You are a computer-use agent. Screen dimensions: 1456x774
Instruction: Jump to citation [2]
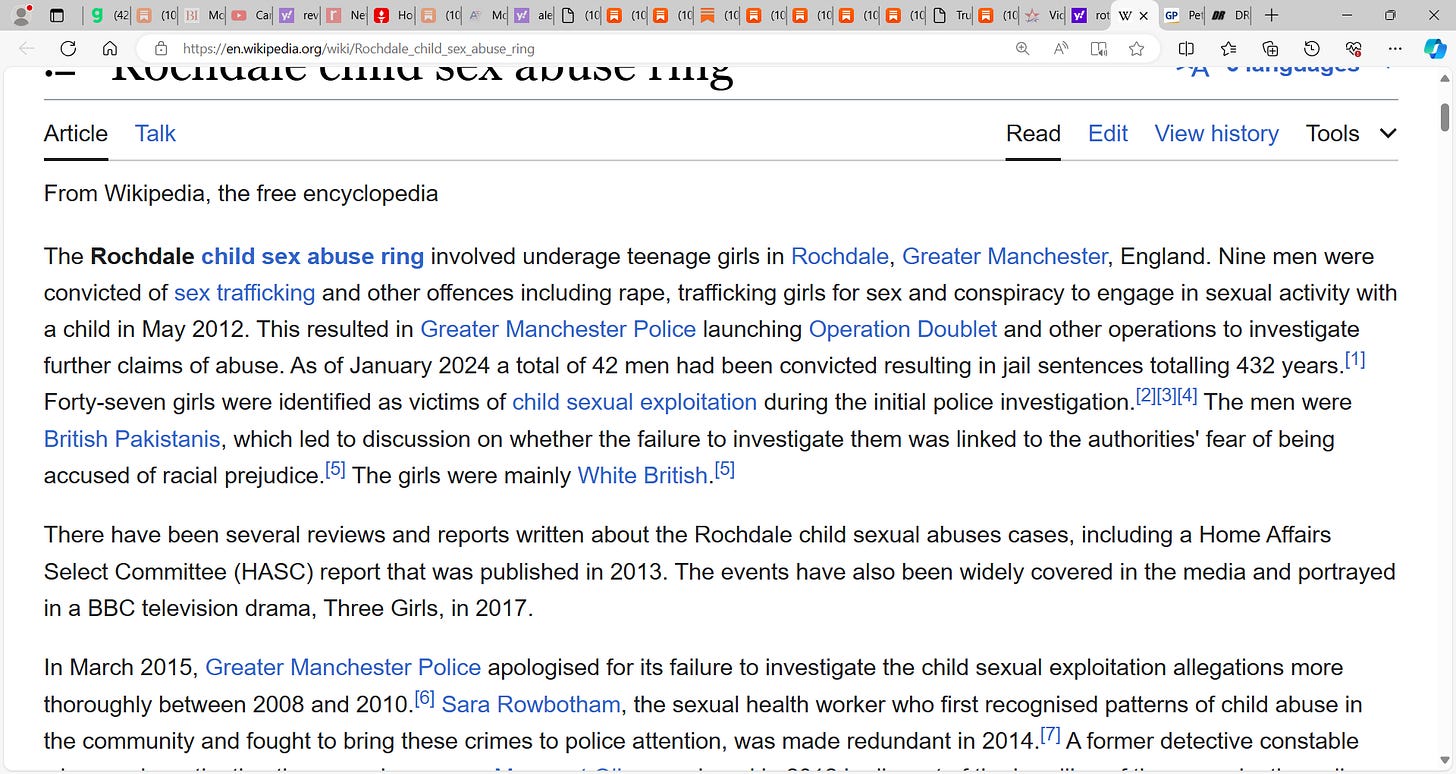coord(1146,396)
